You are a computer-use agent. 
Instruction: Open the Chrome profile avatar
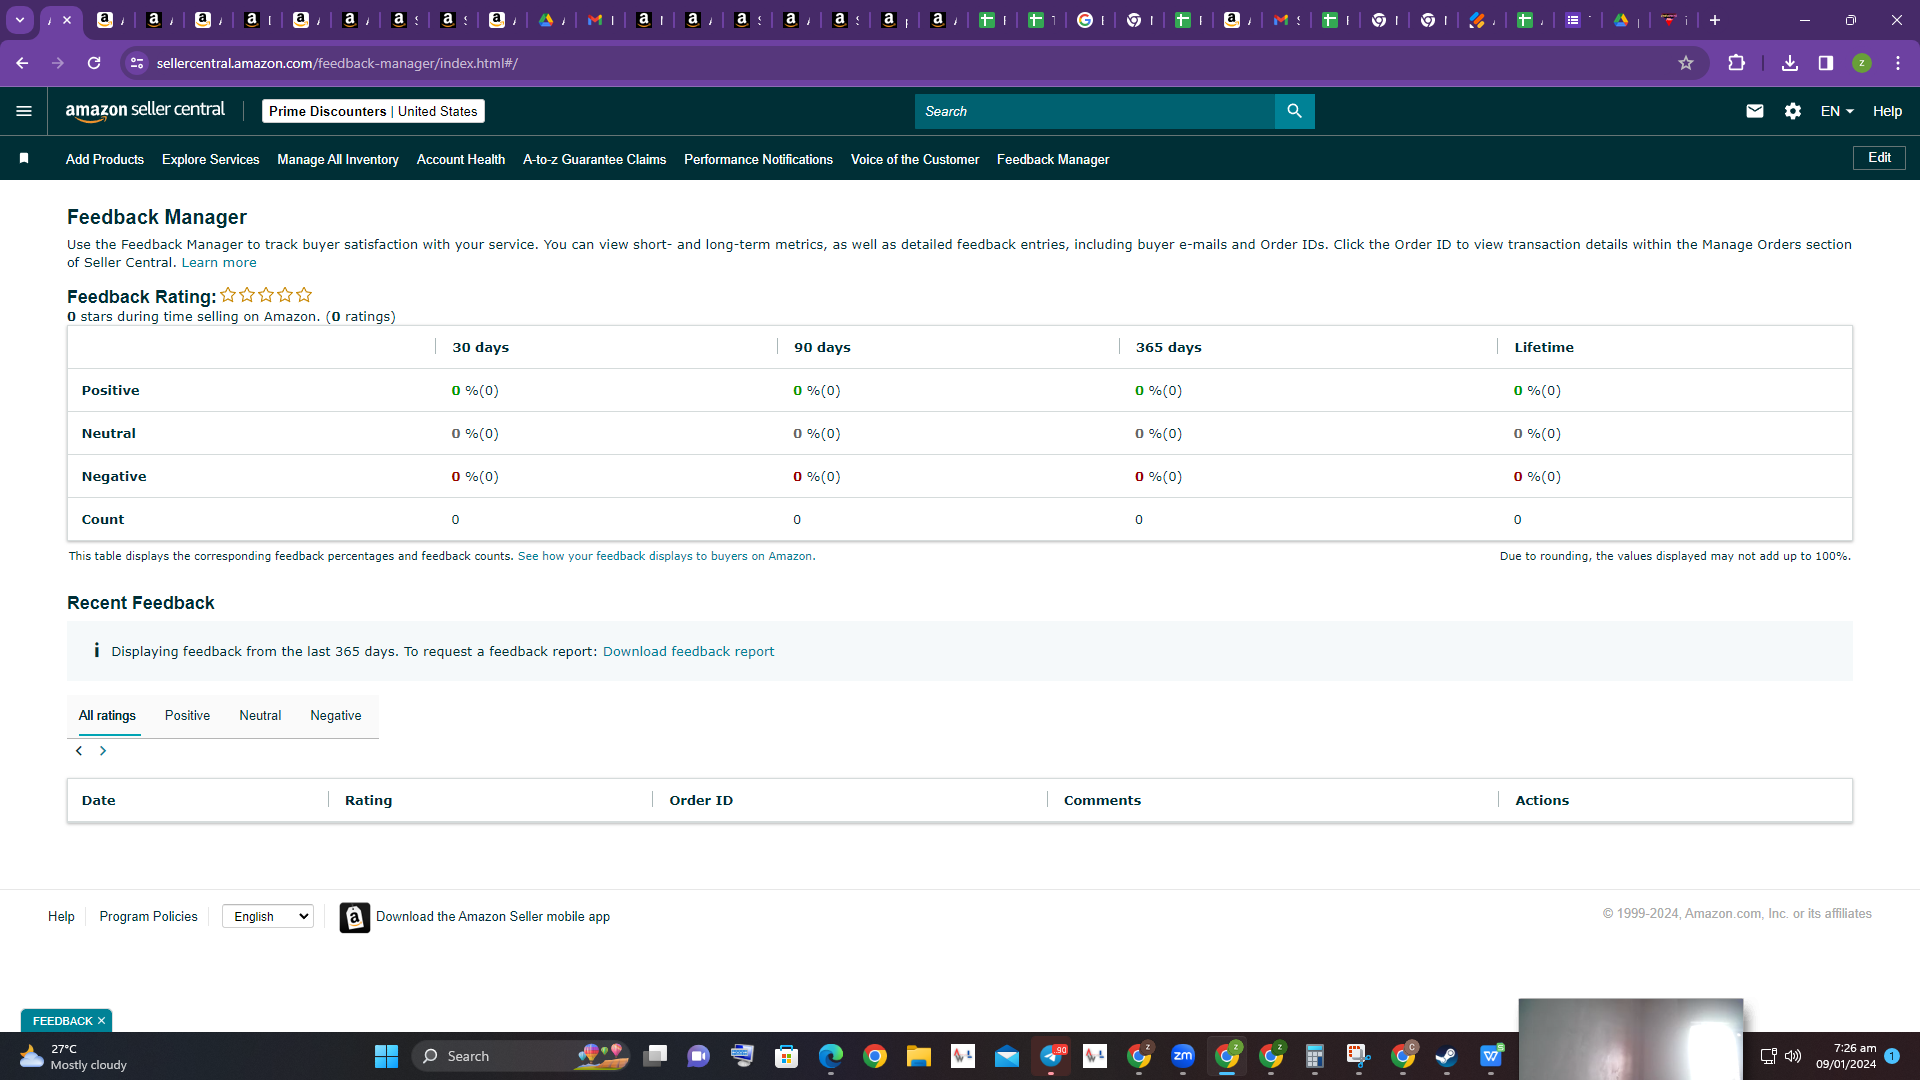point(1862,63)
